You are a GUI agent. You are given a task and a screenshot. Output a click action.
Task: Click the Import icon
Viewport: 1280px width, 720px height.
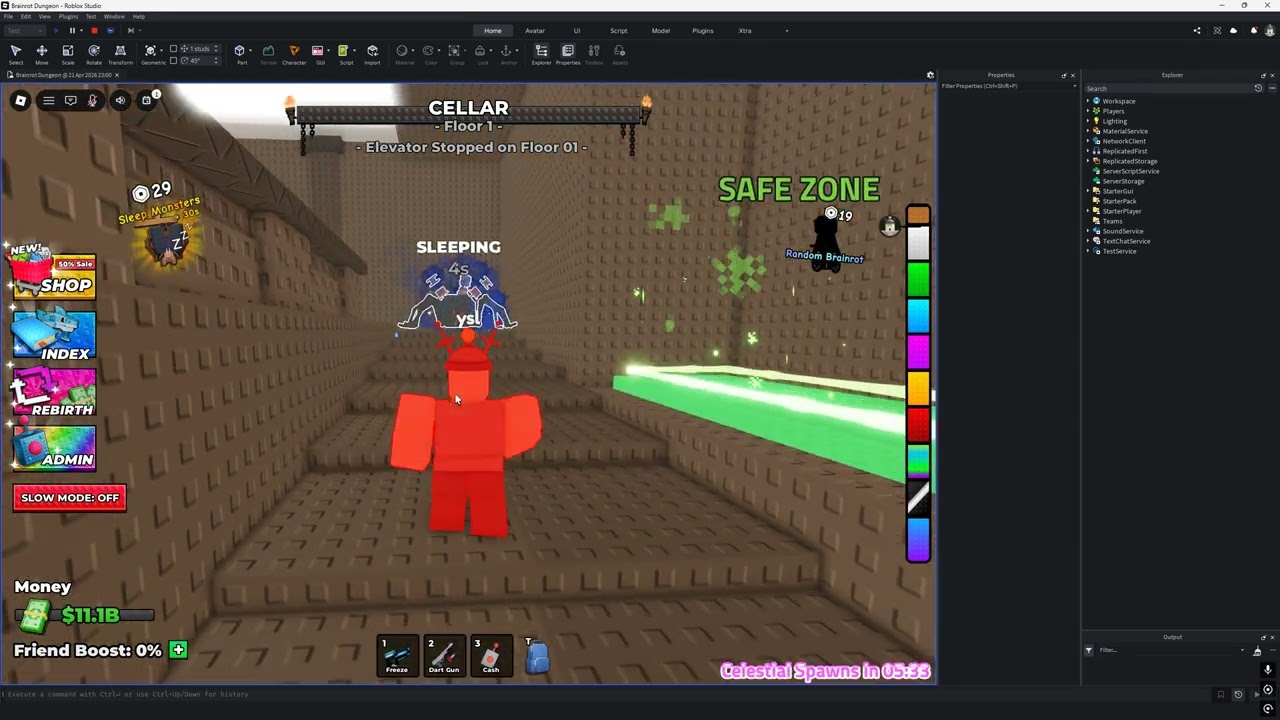click(372, 54)
